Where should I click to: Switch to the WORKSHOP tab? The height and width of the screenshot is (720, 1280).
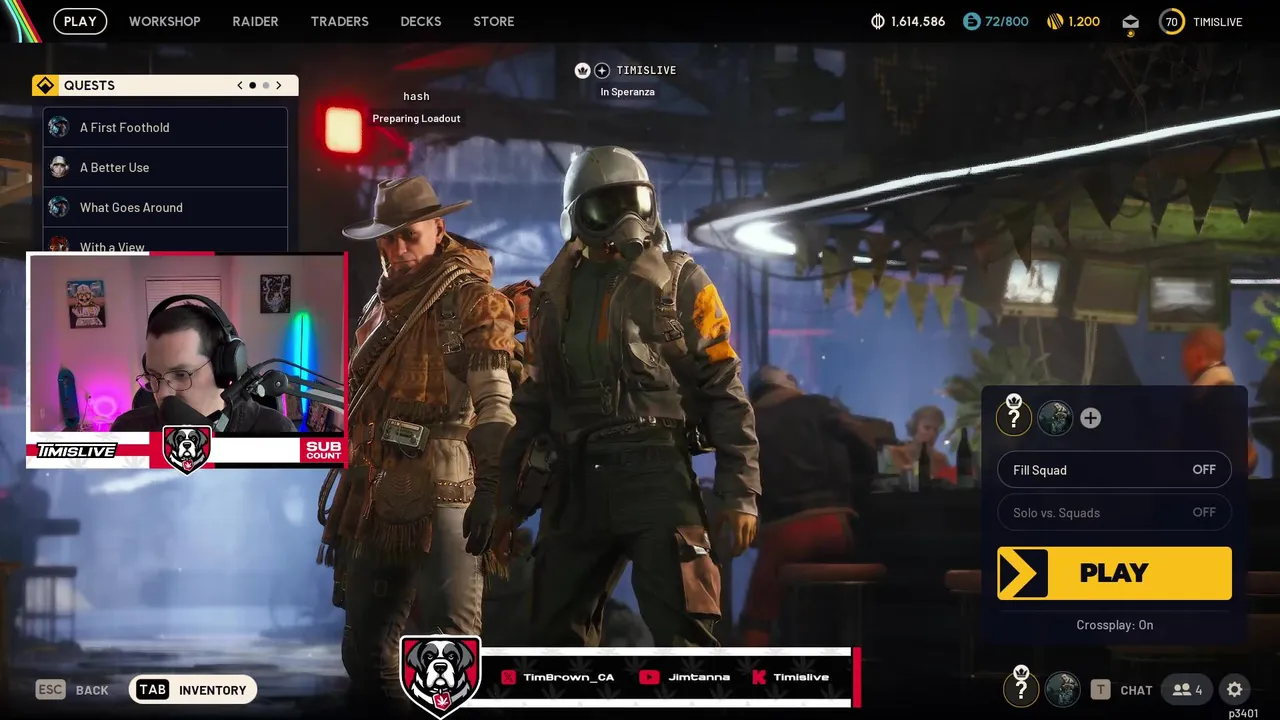pyautogui.click(x=164, y=21)
